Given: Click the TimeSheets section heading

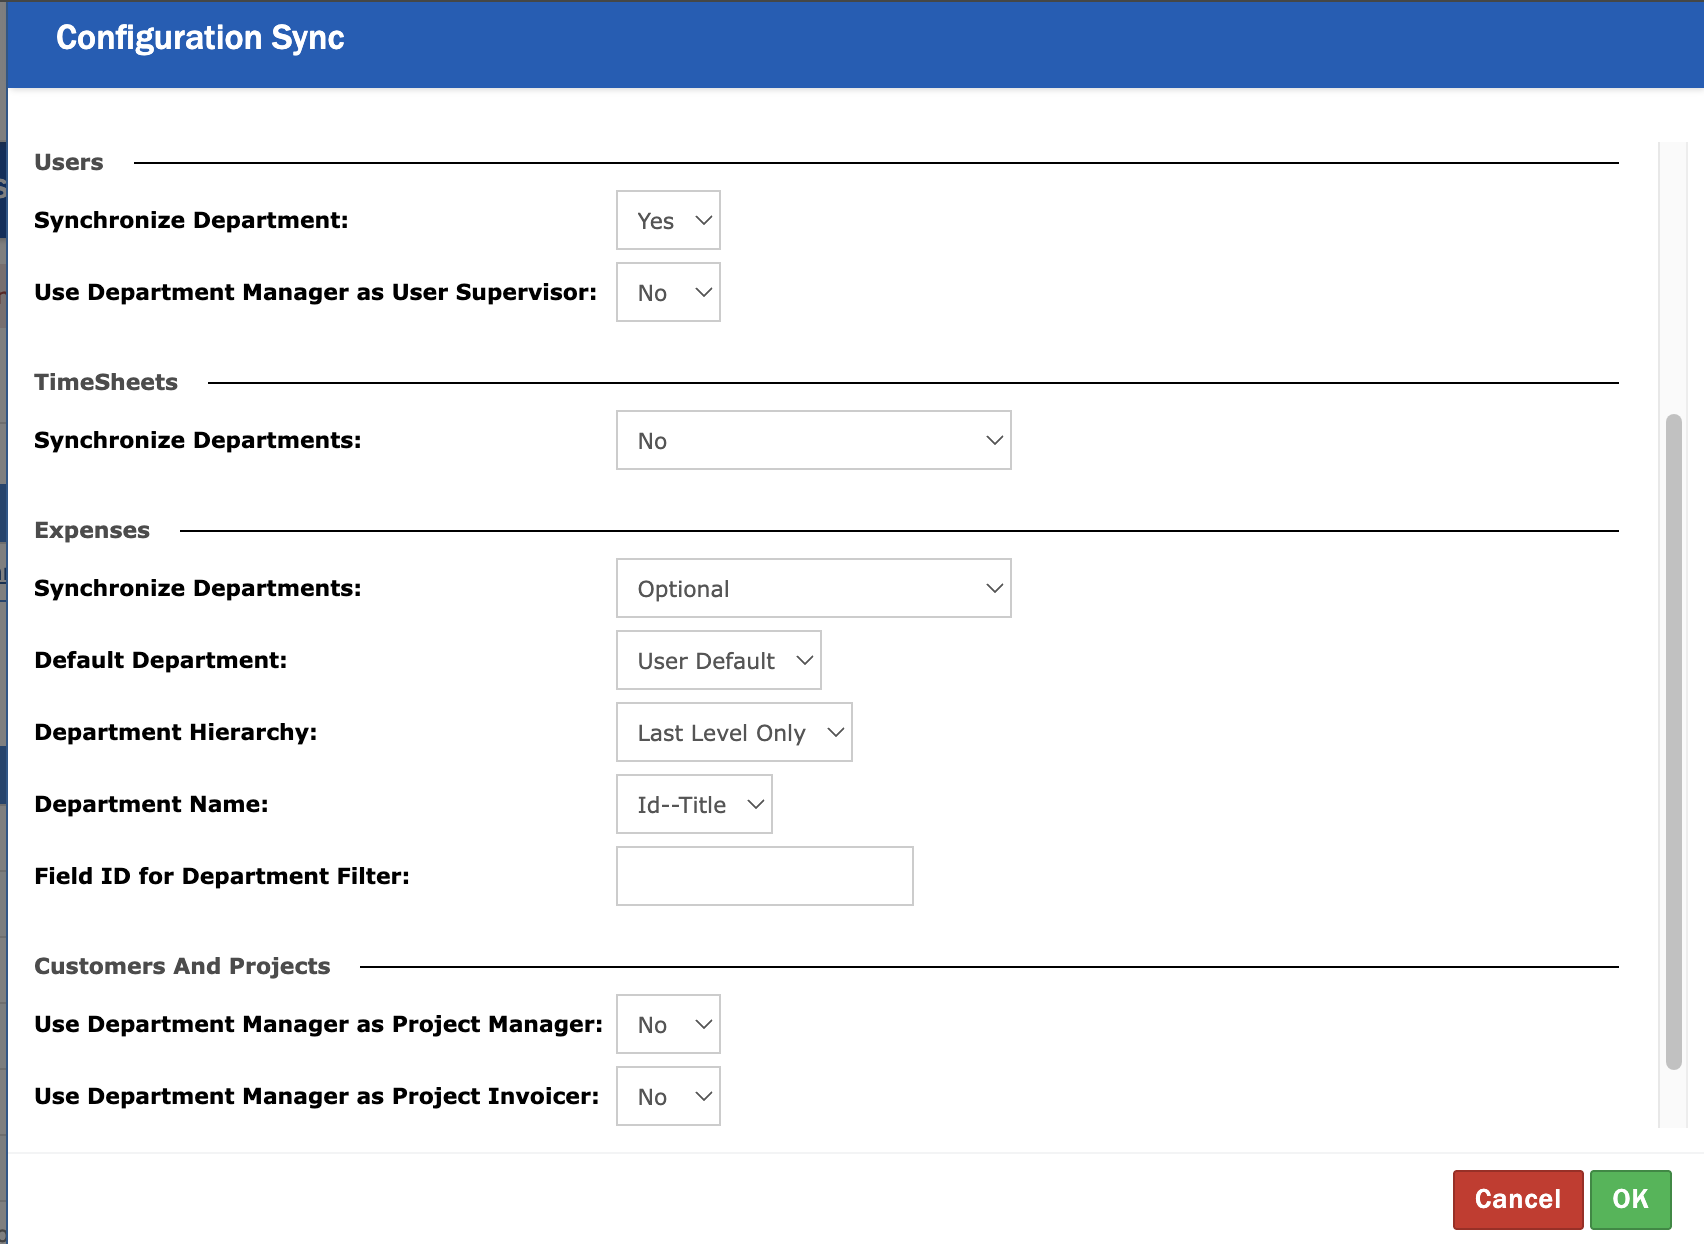Looking at the screenshot, I should pos(106,382).
